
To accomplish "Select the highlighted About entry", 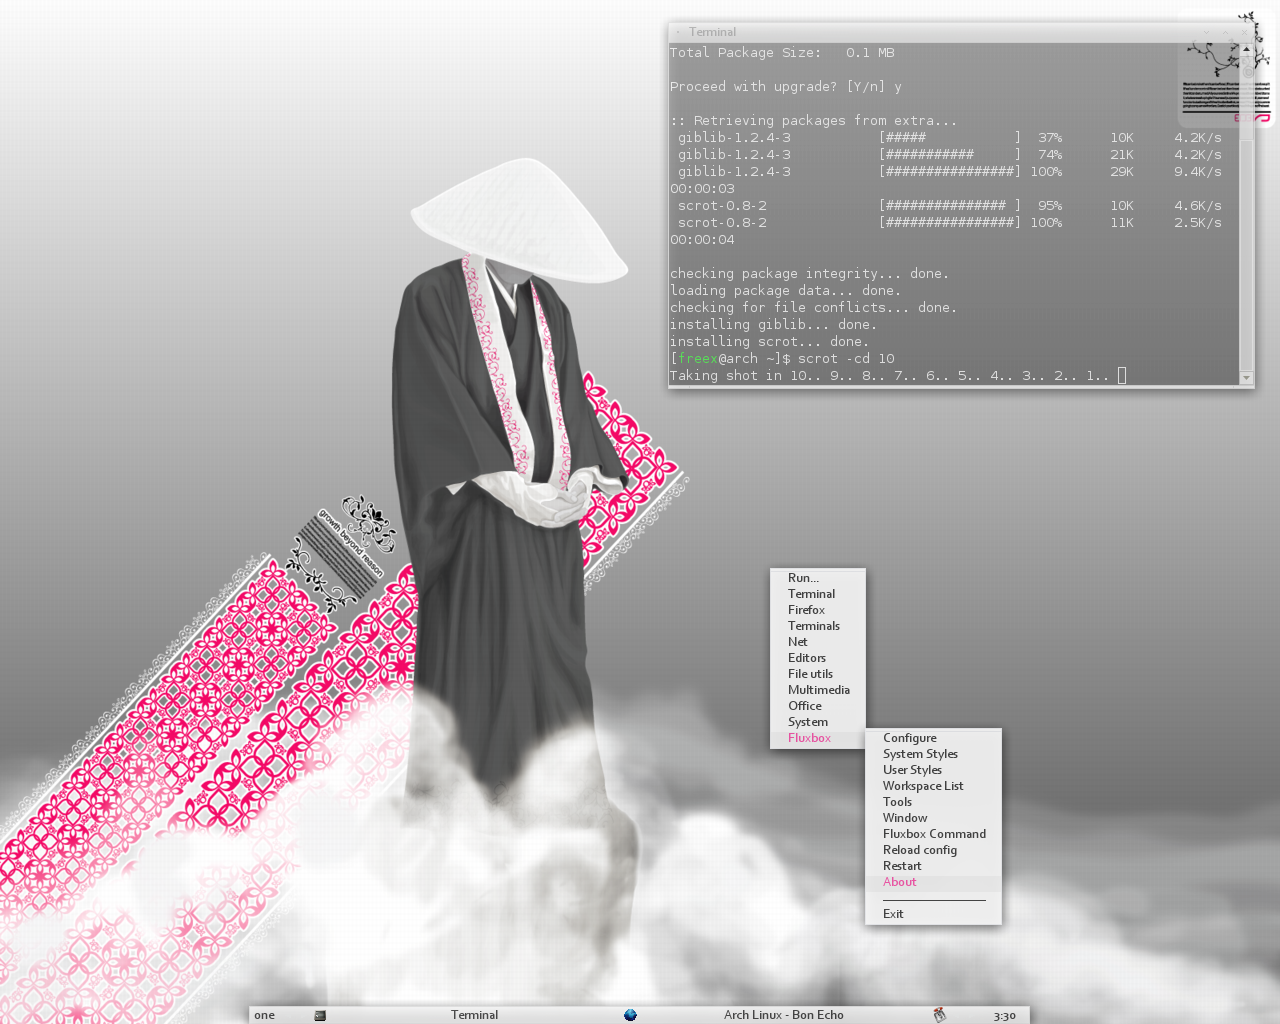I will tap(933, 882).
